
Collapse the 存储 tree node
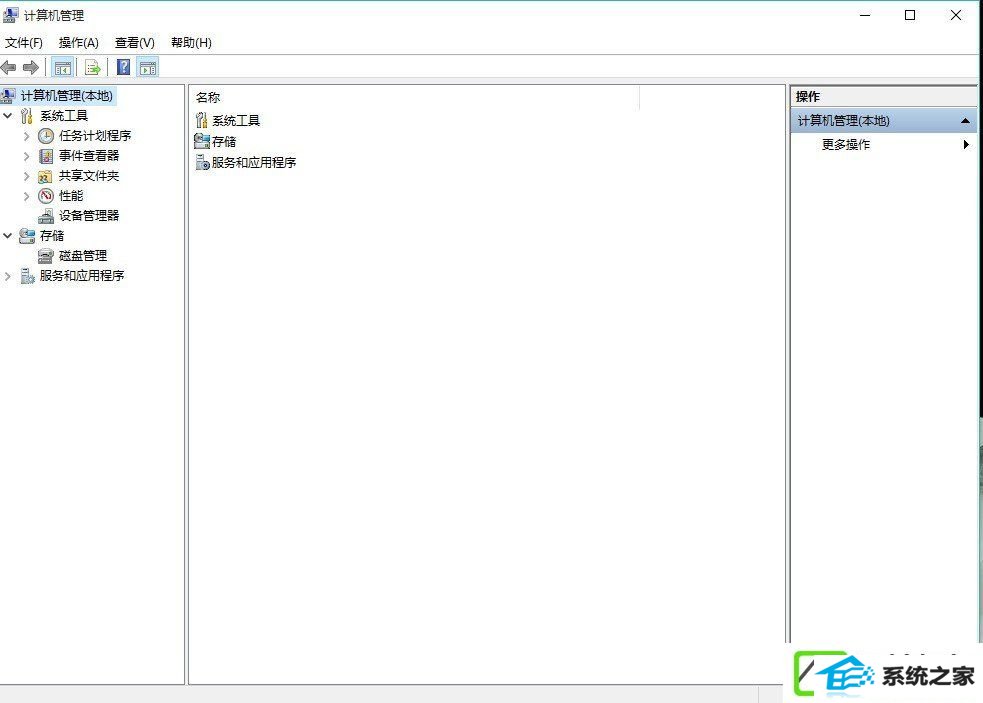click(x=8, y=236)
